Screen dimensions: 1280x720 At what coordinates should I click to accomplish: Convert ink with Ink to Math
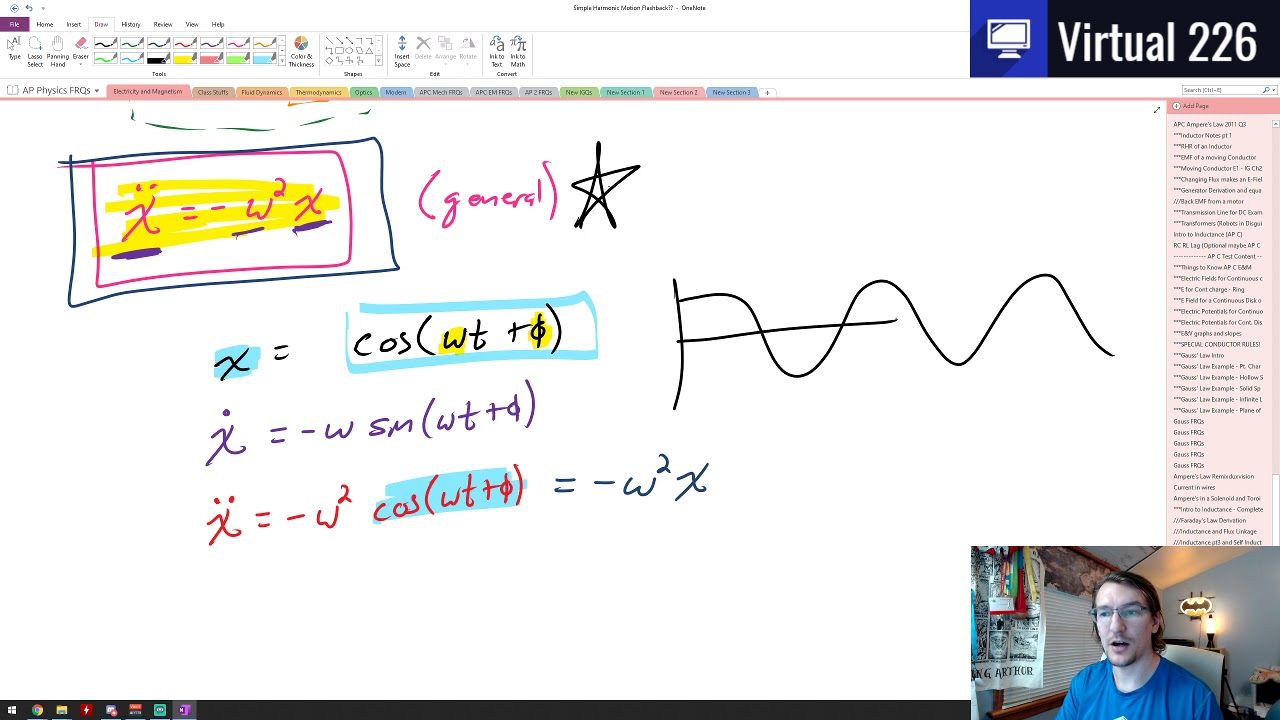coord(518,52)
